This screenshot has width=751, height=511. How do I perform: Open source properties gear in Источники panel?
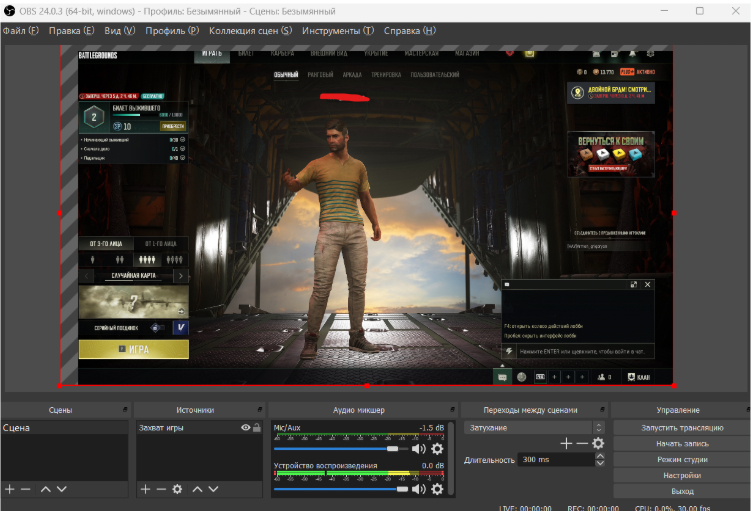[177, 489]
